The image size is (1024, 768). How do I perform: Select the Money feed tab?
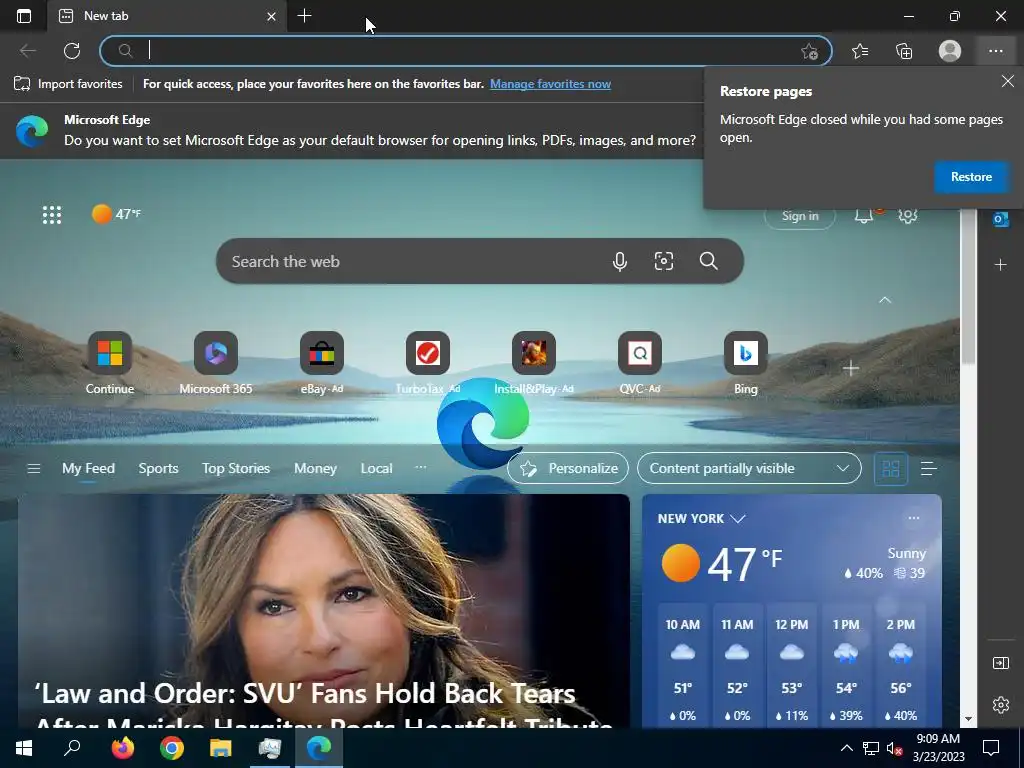click(315, 468)
